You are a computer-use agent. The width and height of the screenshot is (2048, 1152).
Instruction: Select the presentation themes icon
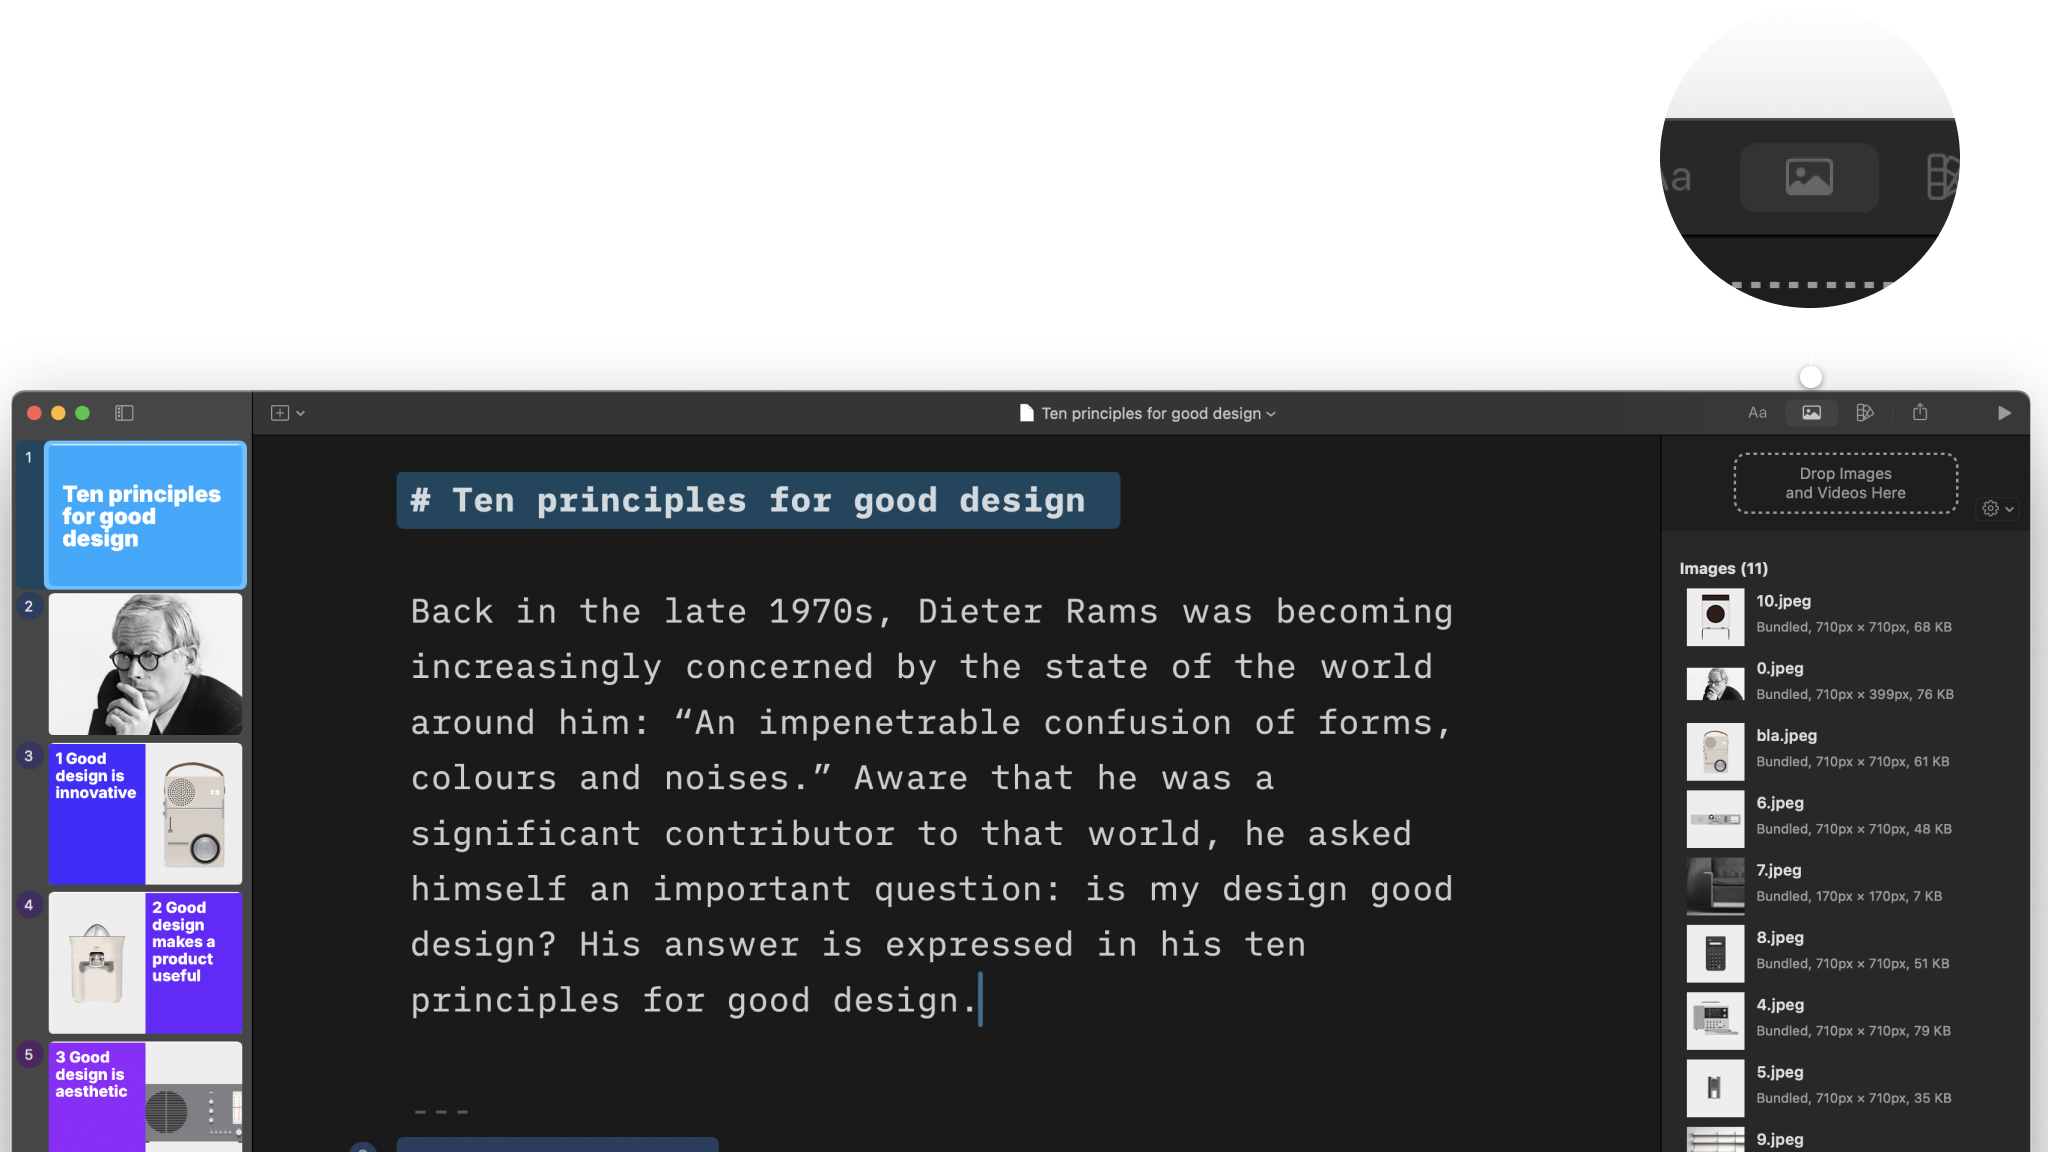pyautogui.click(x=1865, y=412)
